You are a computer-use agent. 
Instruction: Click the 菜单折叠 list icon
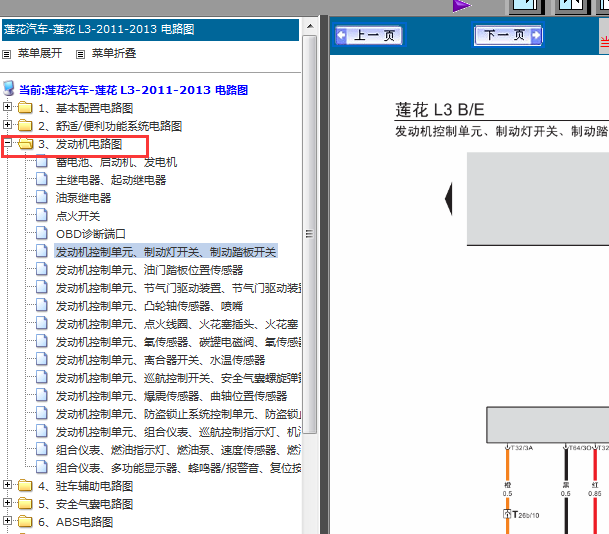(80, 54)
